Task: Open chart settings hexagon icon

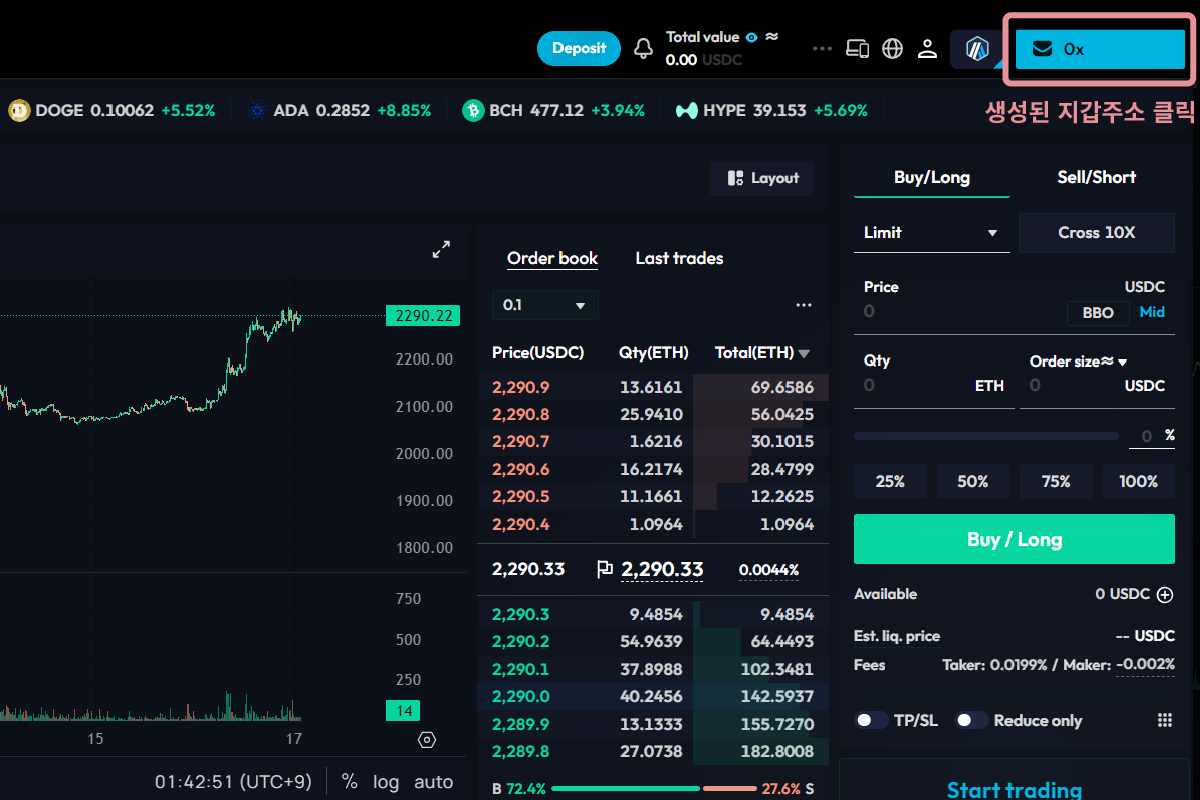Action: coord(427,740)
